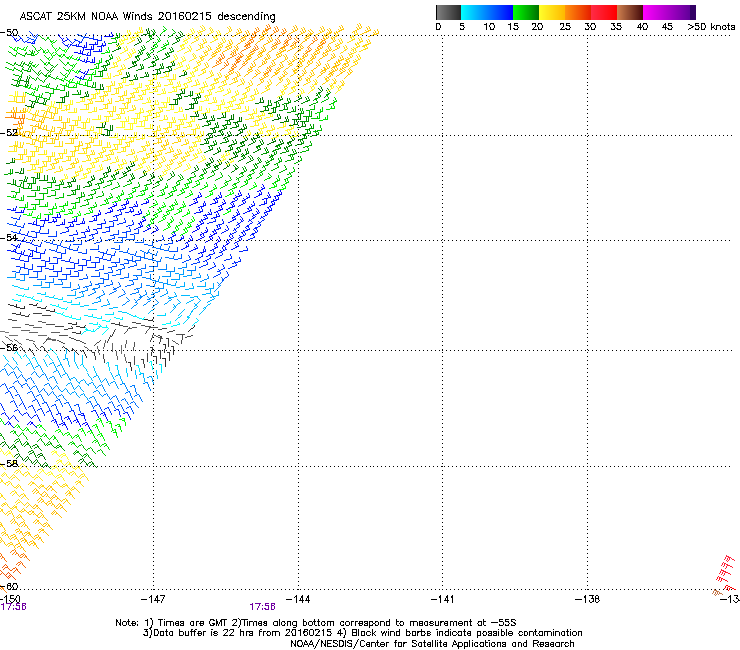Select the gray 0-5 knots color band
Screen dimensions: 740x650
[448, 12]
